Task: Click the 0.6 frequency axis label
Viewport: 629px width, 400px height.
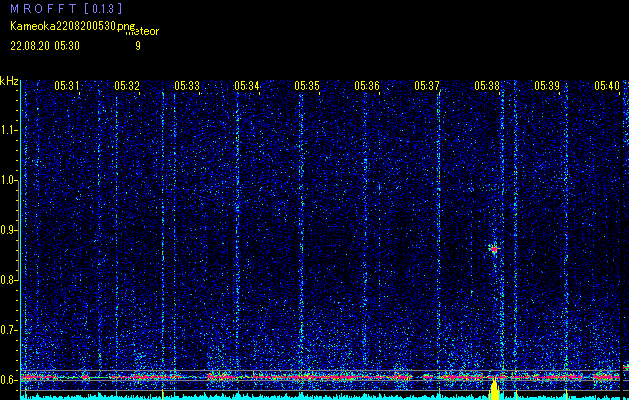Action: click(8, 380)
